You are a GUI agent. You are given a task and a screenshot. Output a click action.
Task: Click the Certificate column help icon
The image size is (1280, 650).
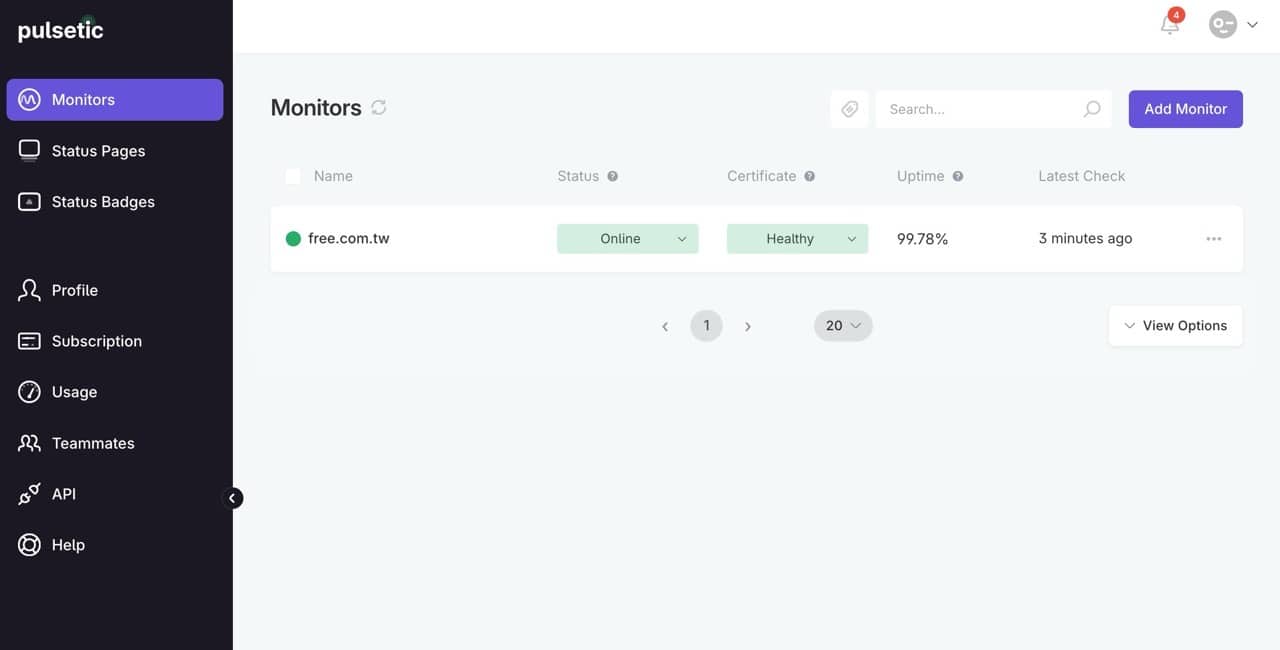810,176
